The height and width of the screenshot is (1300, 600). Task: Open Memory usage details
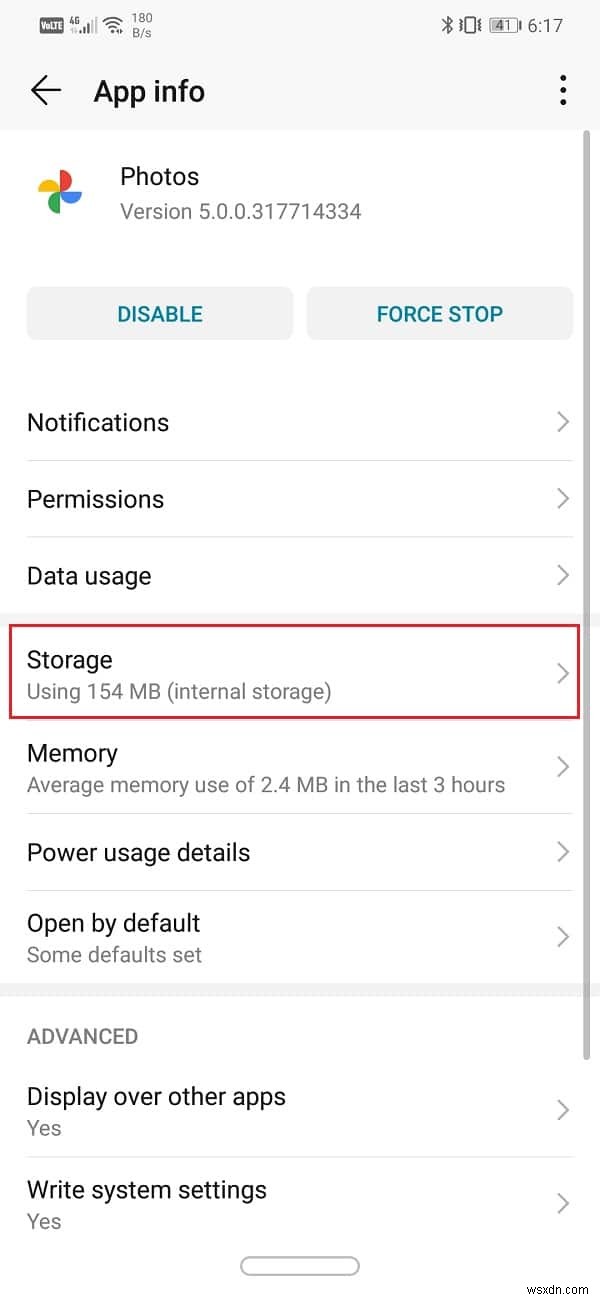[x=300, y=767]
